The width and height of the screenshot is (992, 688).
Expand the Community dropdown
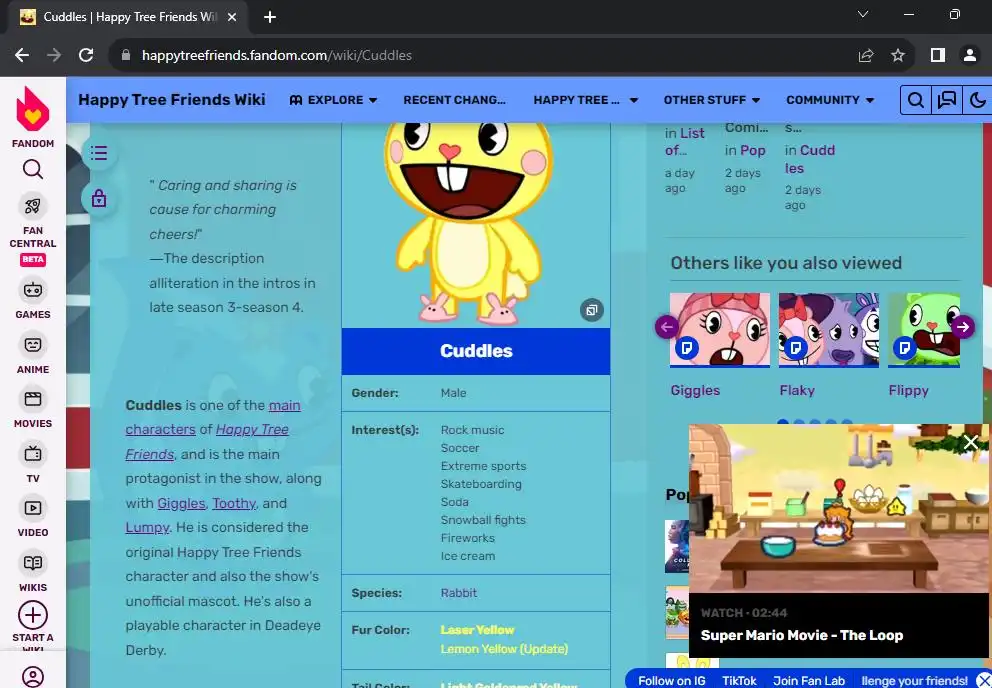[830, 100]
